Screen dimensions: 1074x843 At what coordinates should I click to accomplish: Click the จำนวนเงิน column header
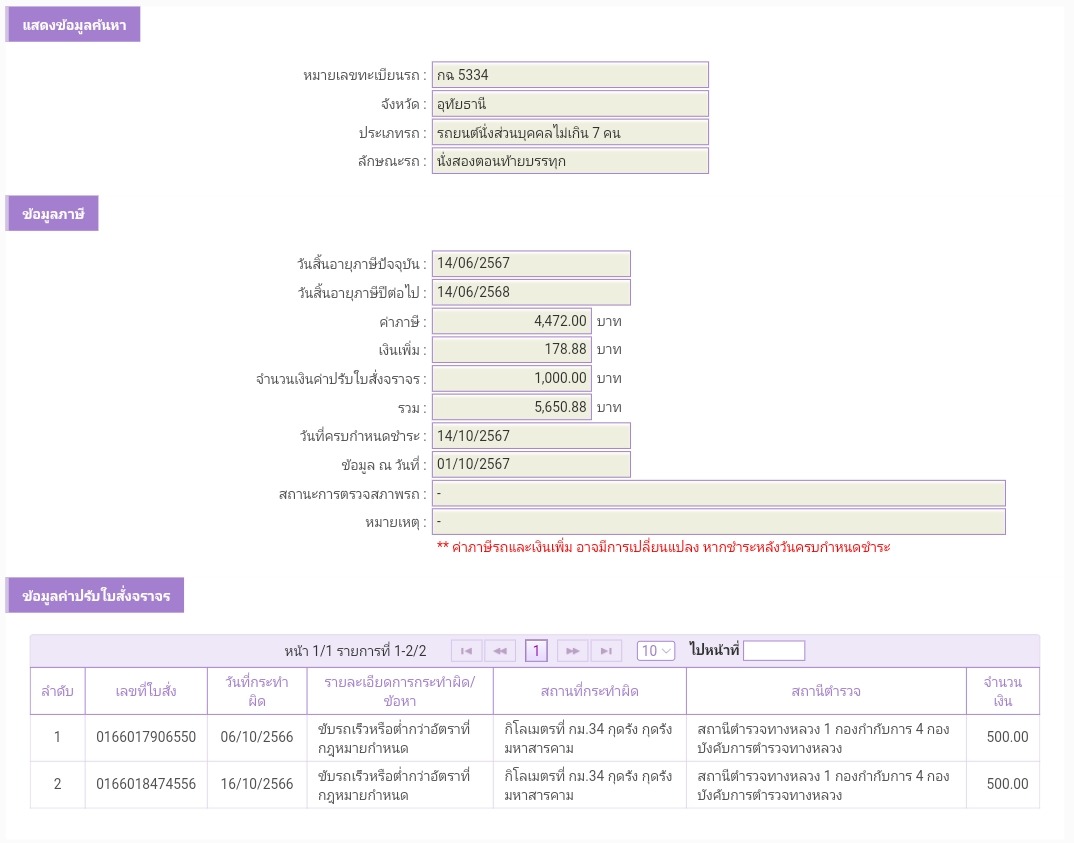point(1003,691)
